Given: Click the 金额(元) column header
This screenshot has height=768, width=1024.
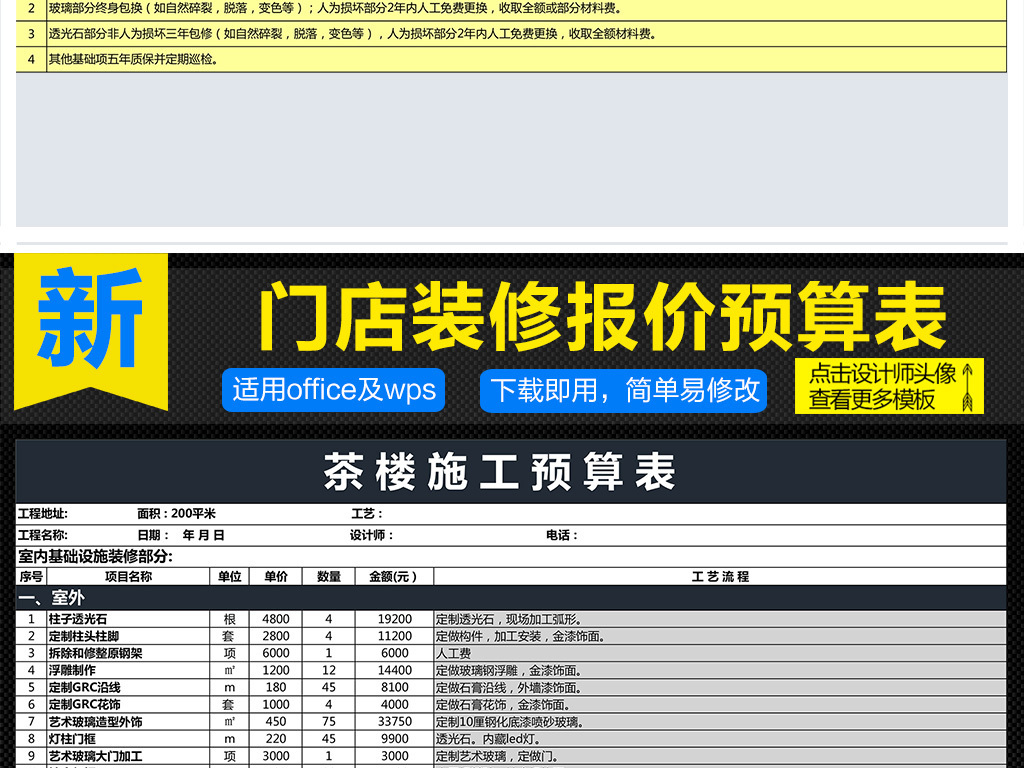Looking at the screenshot, I should click(395, 577).
